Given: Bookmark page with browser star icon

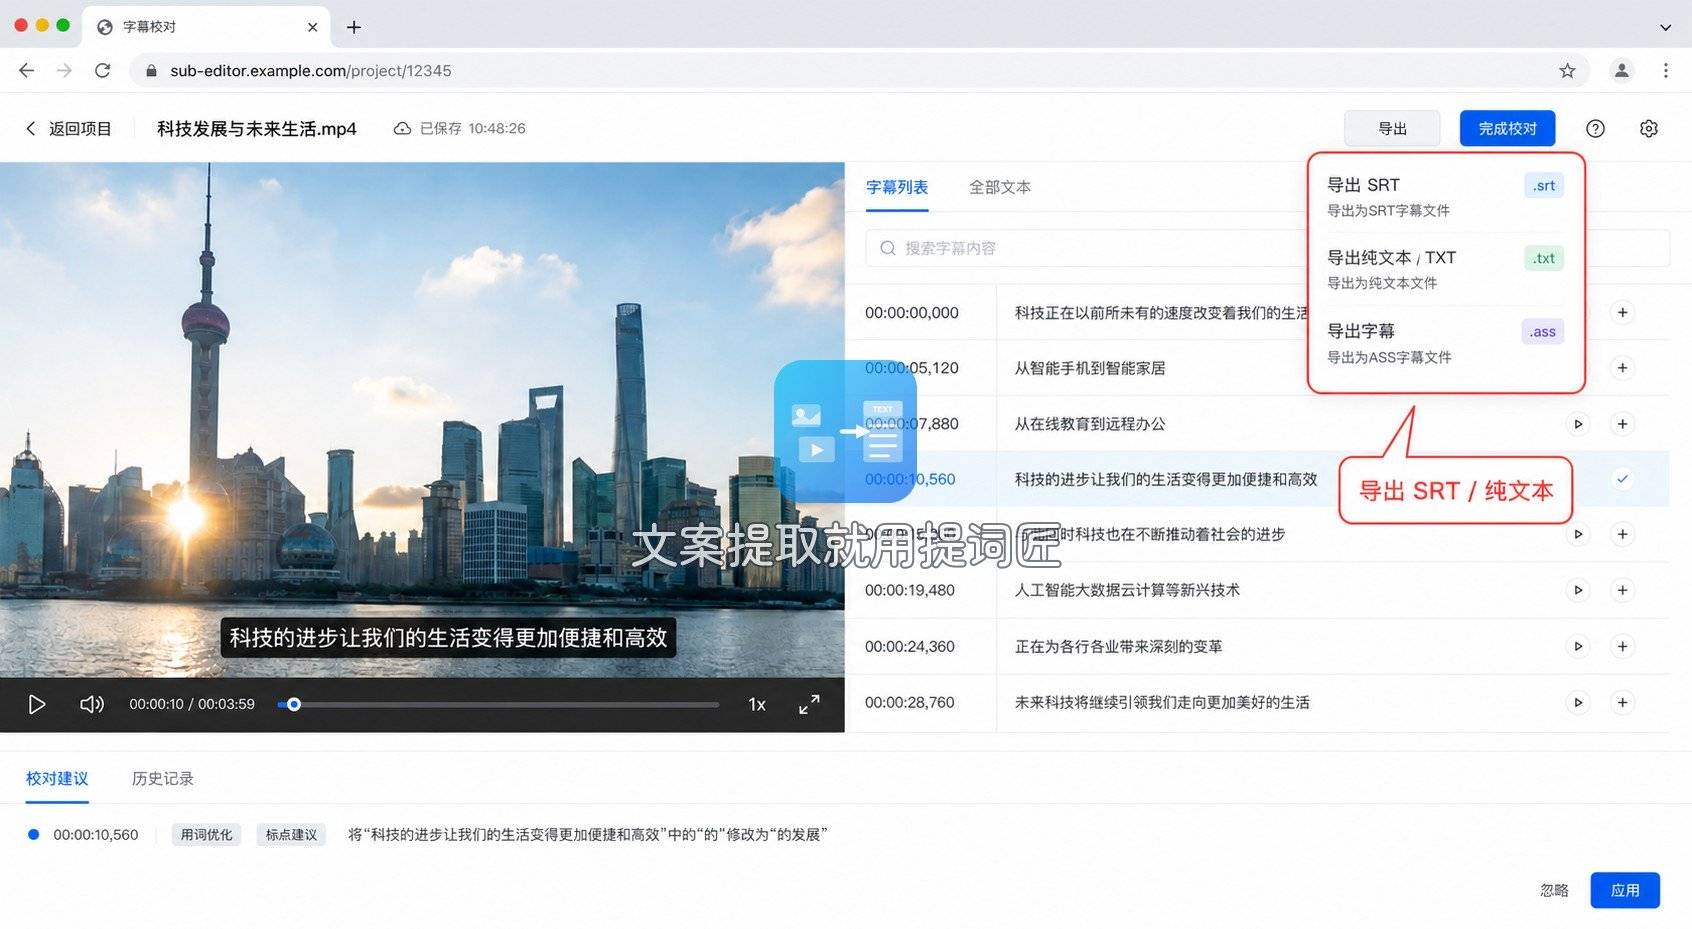Looking at the screenshot, I should 1567,71.
